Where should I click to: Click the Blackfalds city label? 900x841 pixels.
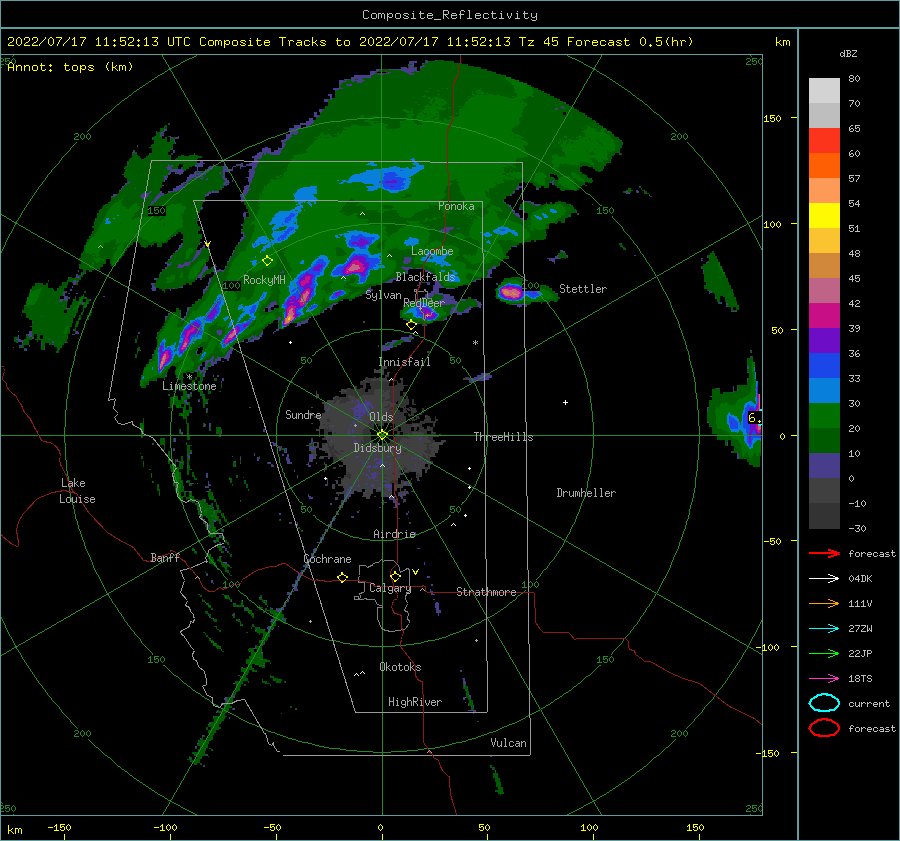click(x=425, y=277)
